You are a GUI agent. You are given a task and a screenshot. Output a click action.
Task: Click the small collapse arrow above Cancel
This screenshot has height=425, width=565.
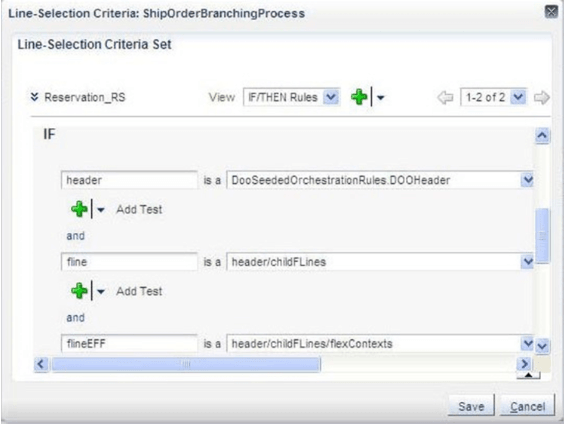click(528, 376)
